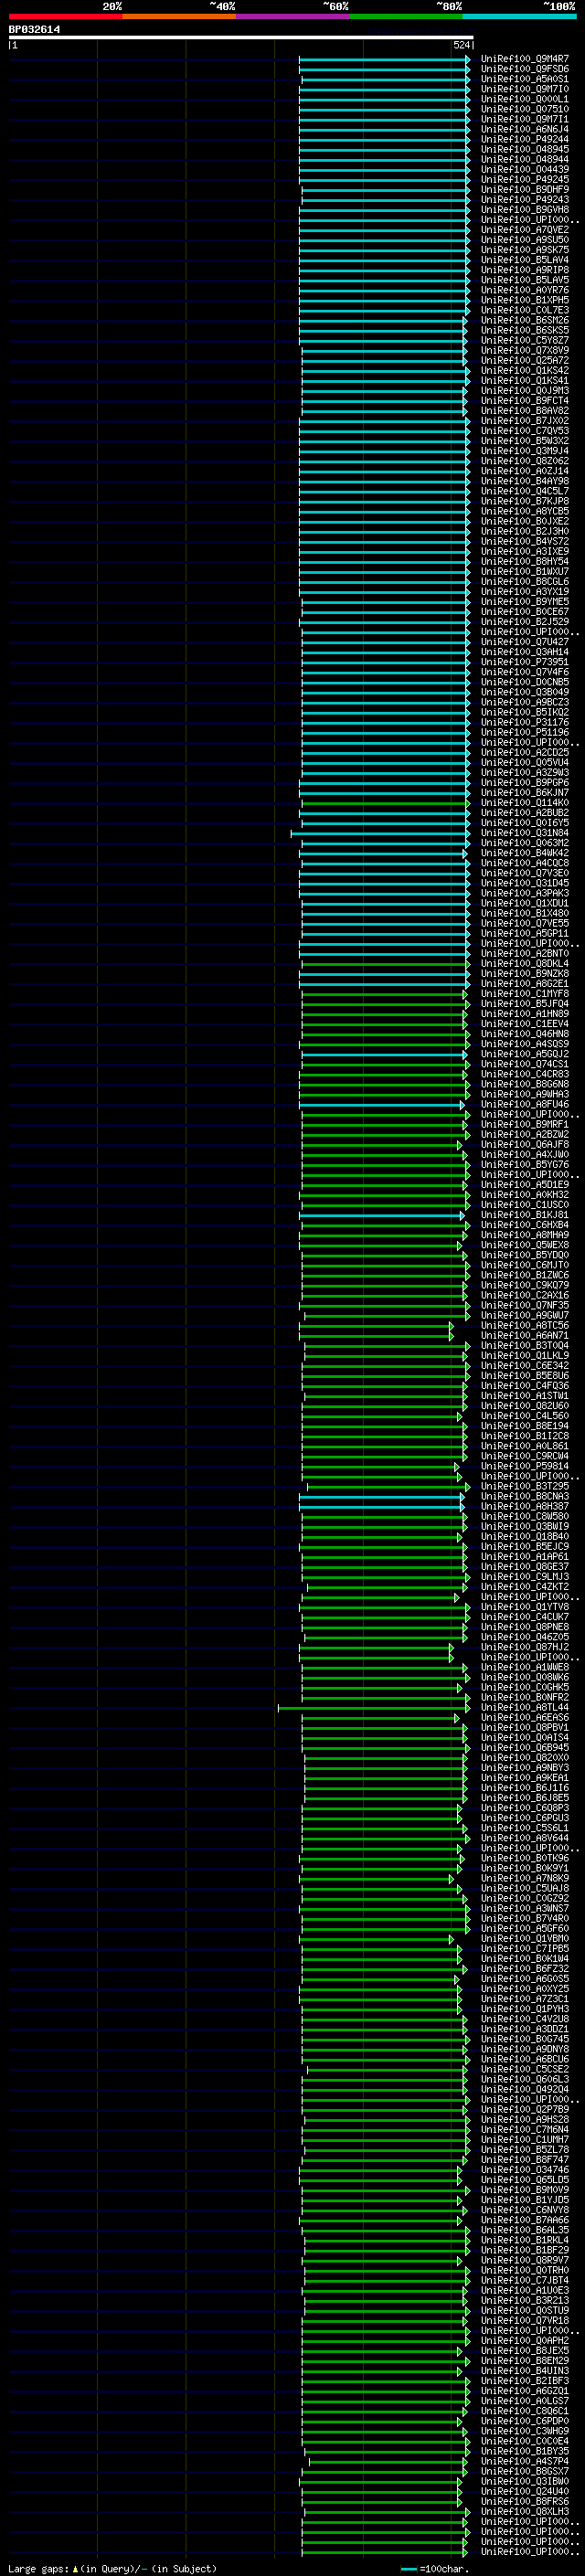Select hit label UniRef100_Q114K0
This screenshot has width=585, height=2576.
(525, 803)
